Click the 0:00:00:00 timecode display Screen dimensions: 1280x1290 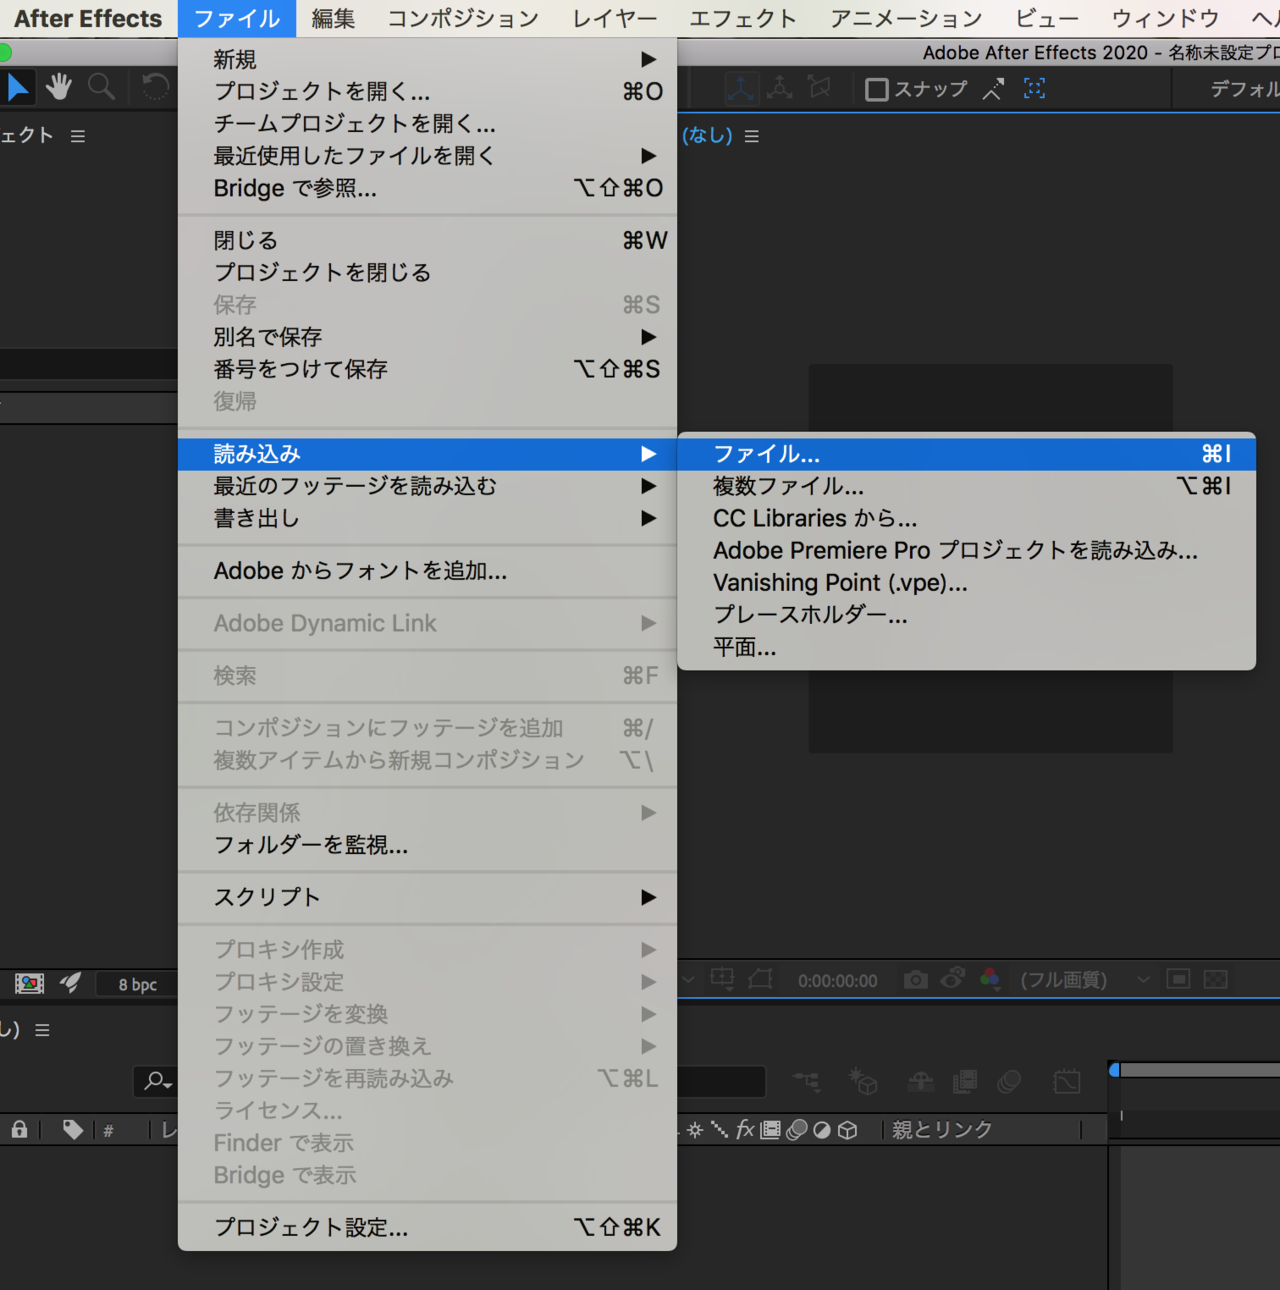(x=838, y=981)
